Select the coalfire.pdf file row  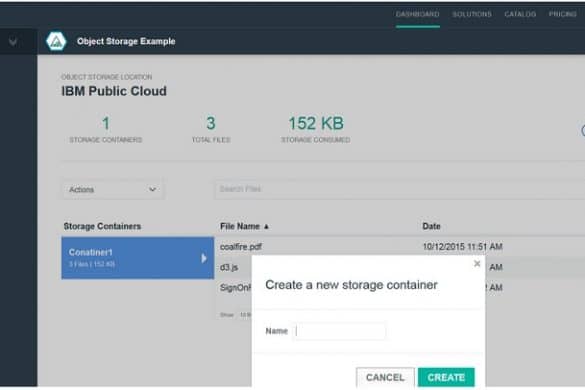400,246
